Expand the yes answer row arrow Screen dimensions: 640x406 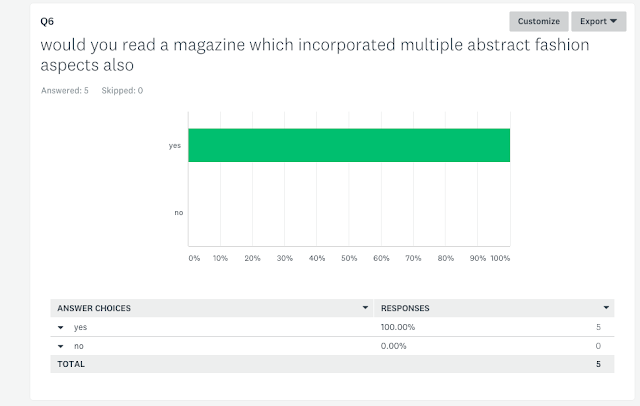(x=61, y=327)
